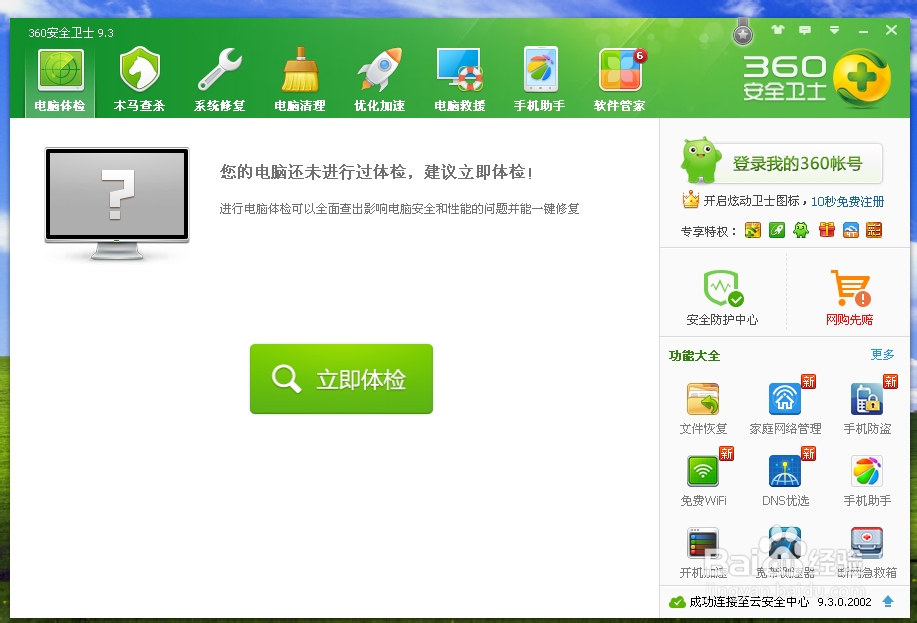Minimize the 360安全卫士 window
The height and width of the screenshot is (623, 917).
[x=863, y=30]
